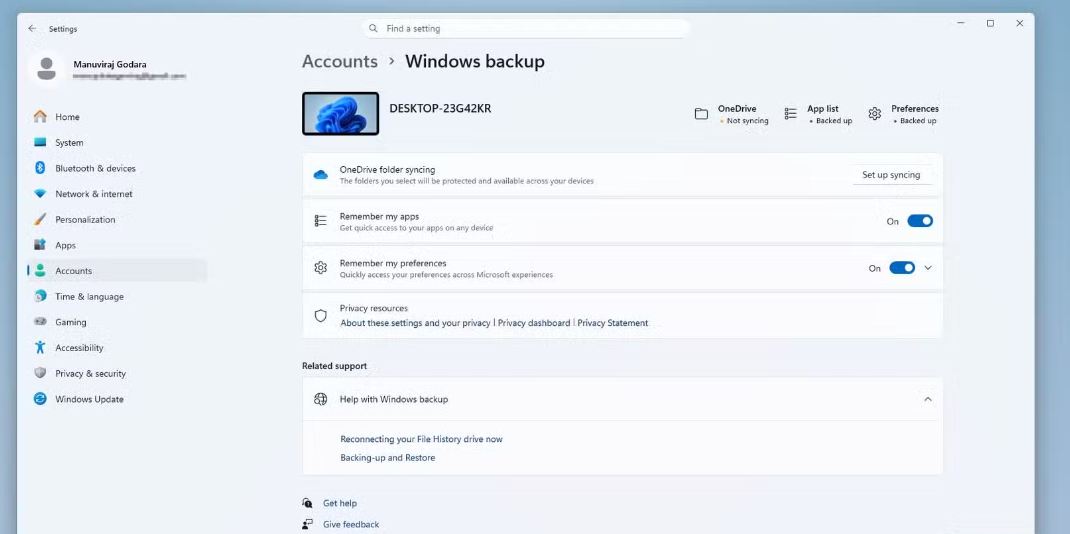The image size is (1070, 534).
Task: Click the Get help icon
Action: [x=307, y=503]
